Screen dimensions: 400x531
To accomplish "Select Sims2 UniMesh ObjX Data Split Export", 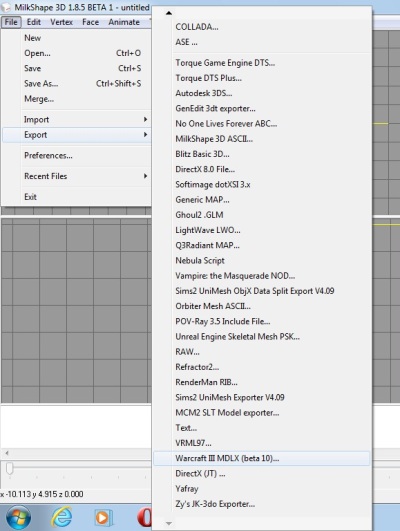I will click(261, 291).
